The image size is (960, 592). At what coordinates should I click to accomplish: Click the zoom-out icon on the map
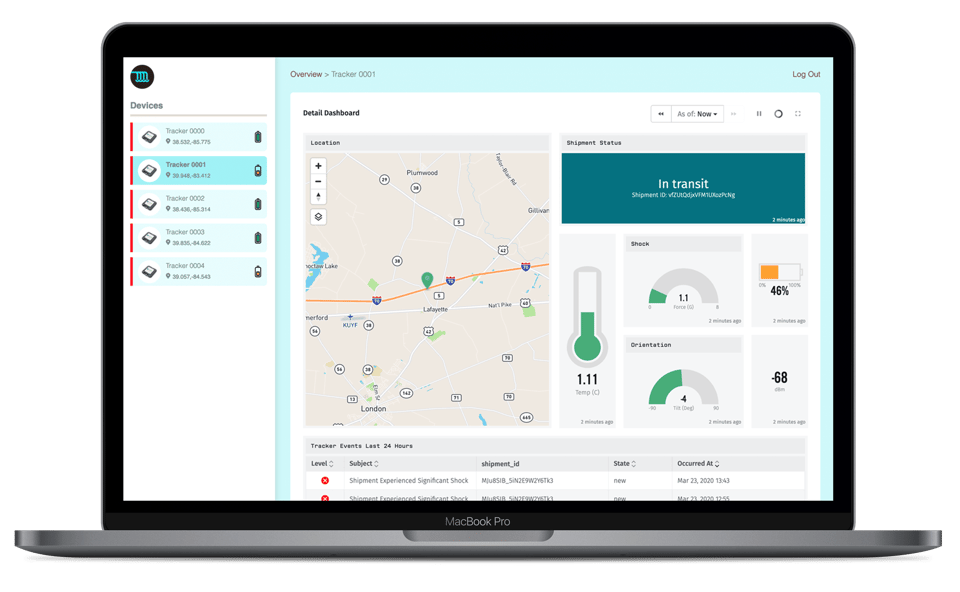[x=319, y=181]
